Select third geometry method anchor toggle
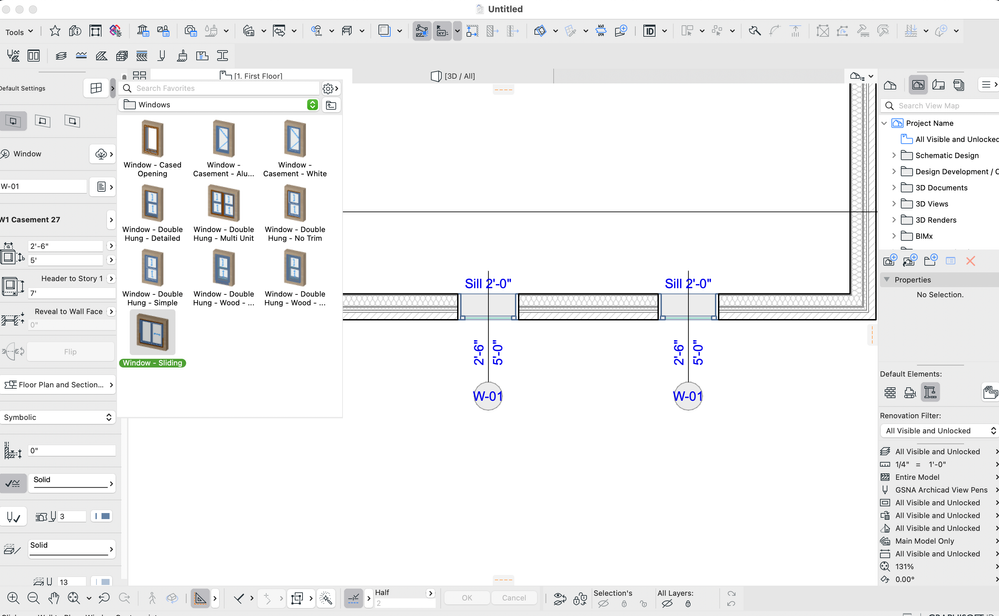Image resolution: width=999 pixels, height=616 pixels. (x=72, y=121)
